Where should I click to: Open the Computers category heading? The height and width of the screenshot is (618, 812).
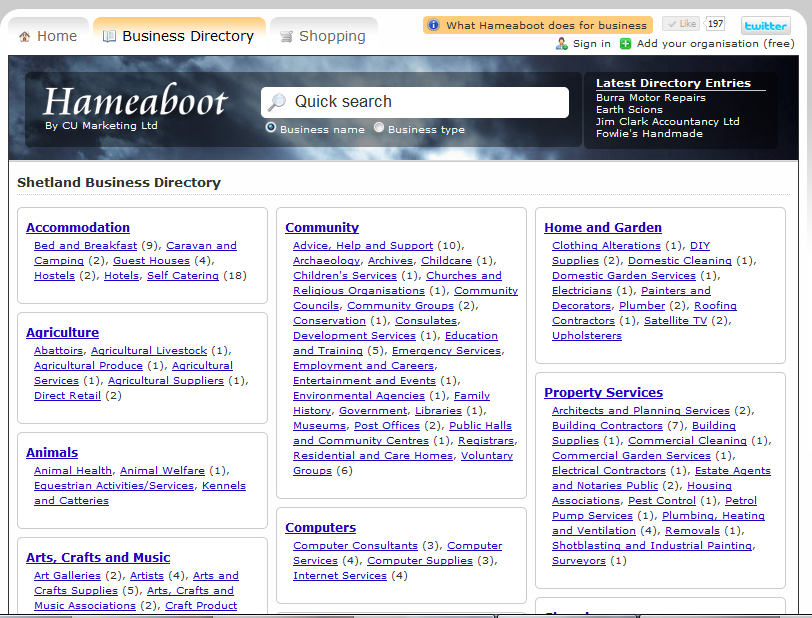point(321,527)
